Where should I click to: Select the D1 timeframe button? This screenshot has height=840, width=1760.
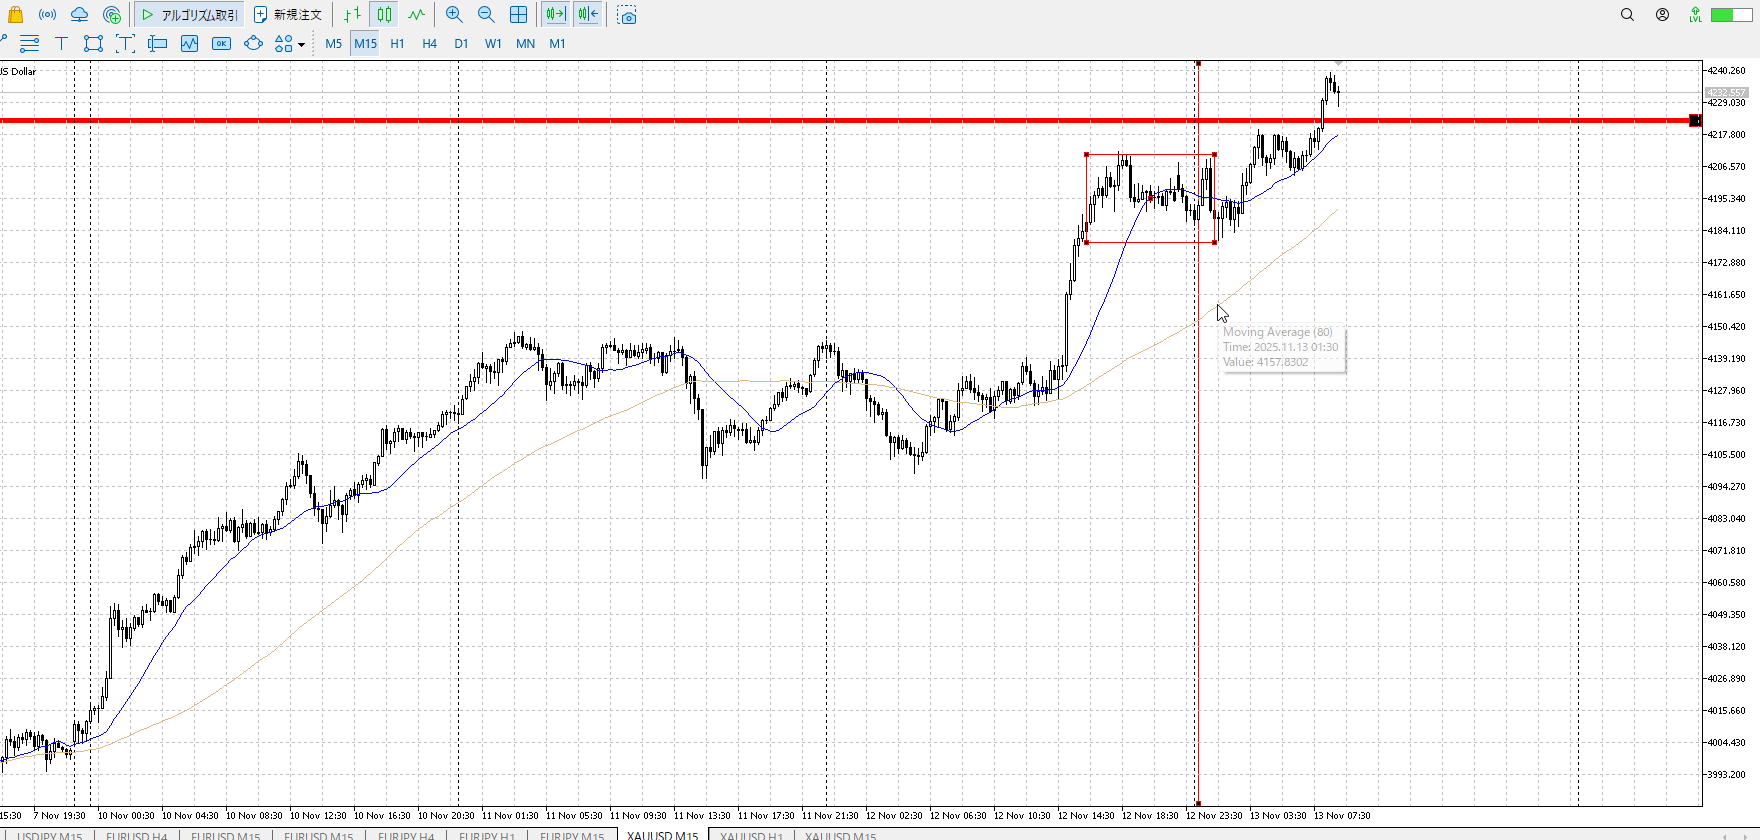pyautogui.click(x=461, y=44)
